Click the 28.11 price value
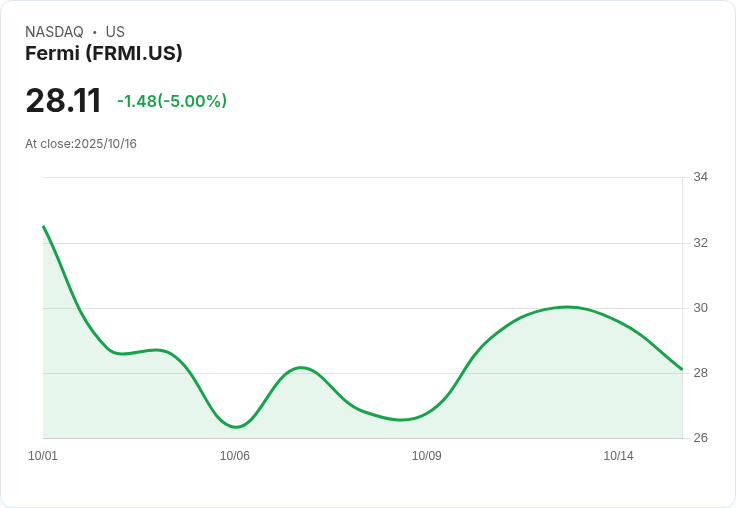Viewport: 736px width, 508px height. click(x=63, y=101)
